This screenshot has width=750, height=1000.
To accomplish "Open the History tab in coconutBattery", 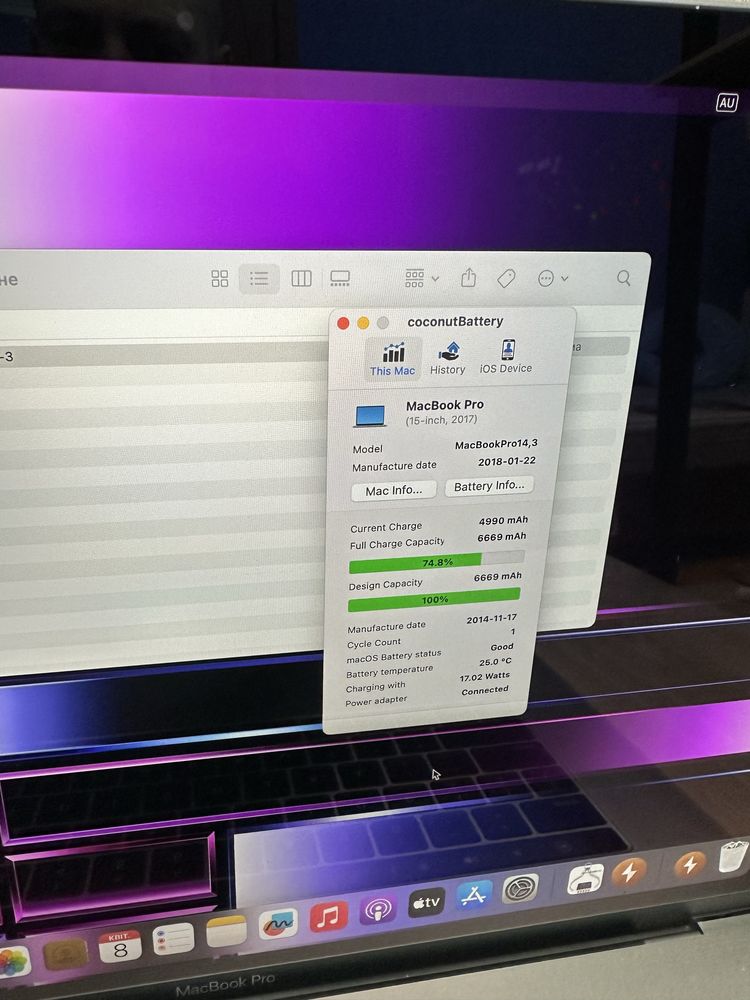I will click(x=448, y=358).
